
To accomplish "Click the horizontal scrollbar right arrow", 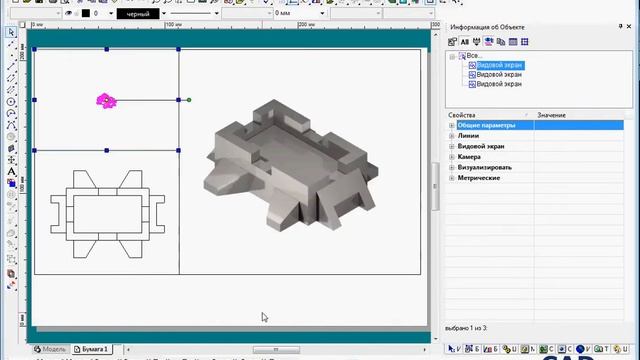I will tap(424, 350).
